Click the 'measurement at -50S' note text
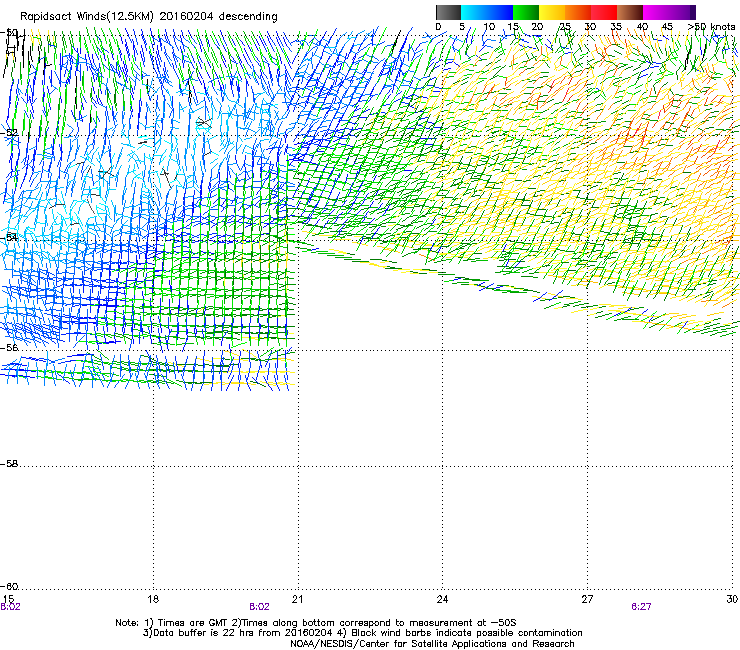Viewport: 740px width, 650px height. 464,623
